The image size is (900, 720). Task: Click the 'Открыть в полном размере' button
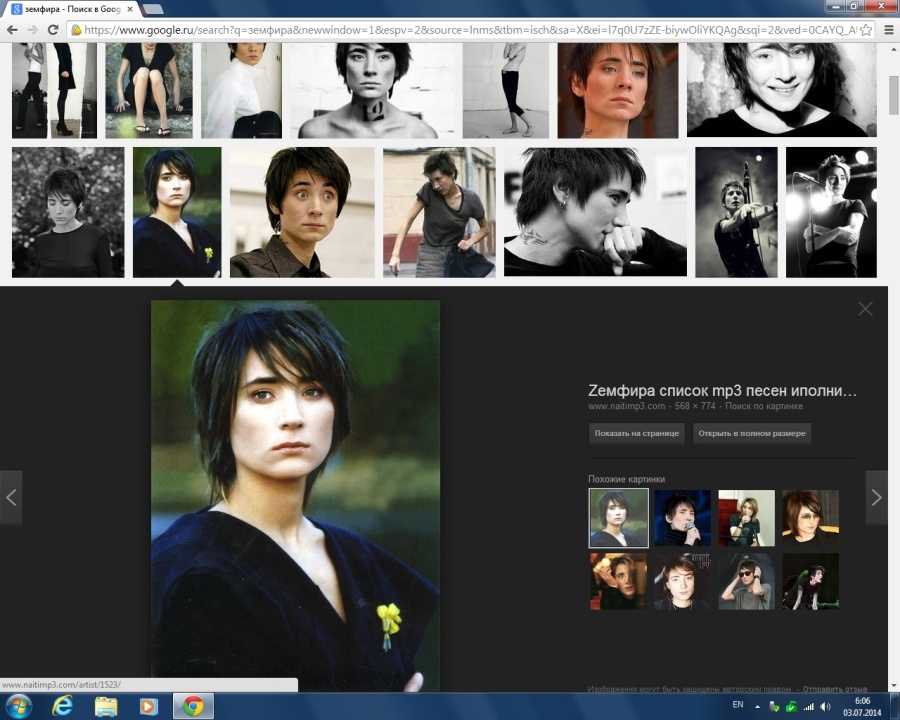tap(752, 433)
